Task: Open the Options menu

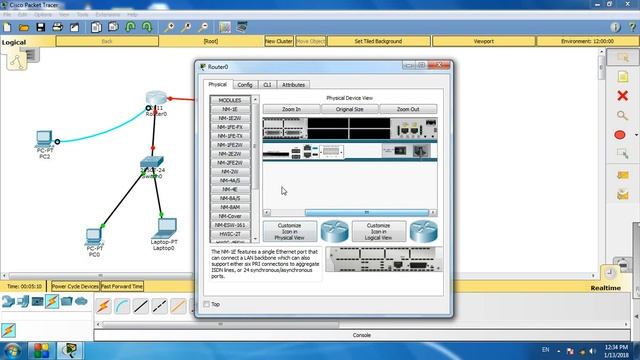Action: point(43,14)
